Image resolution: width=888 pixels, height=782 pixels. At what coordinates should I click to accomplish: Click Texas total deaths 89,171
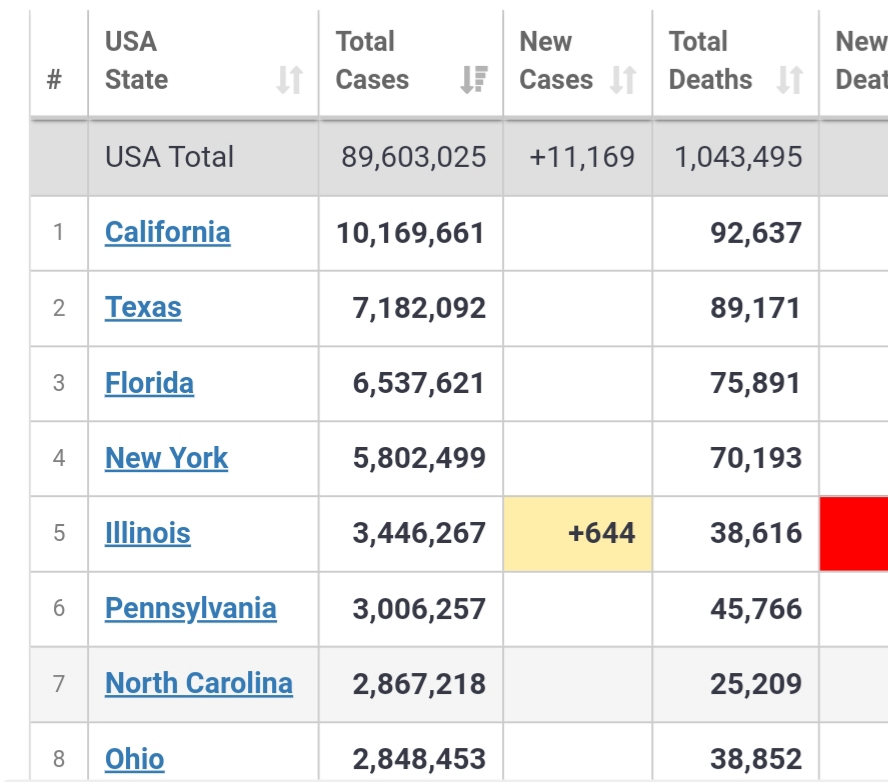(755, 308)
